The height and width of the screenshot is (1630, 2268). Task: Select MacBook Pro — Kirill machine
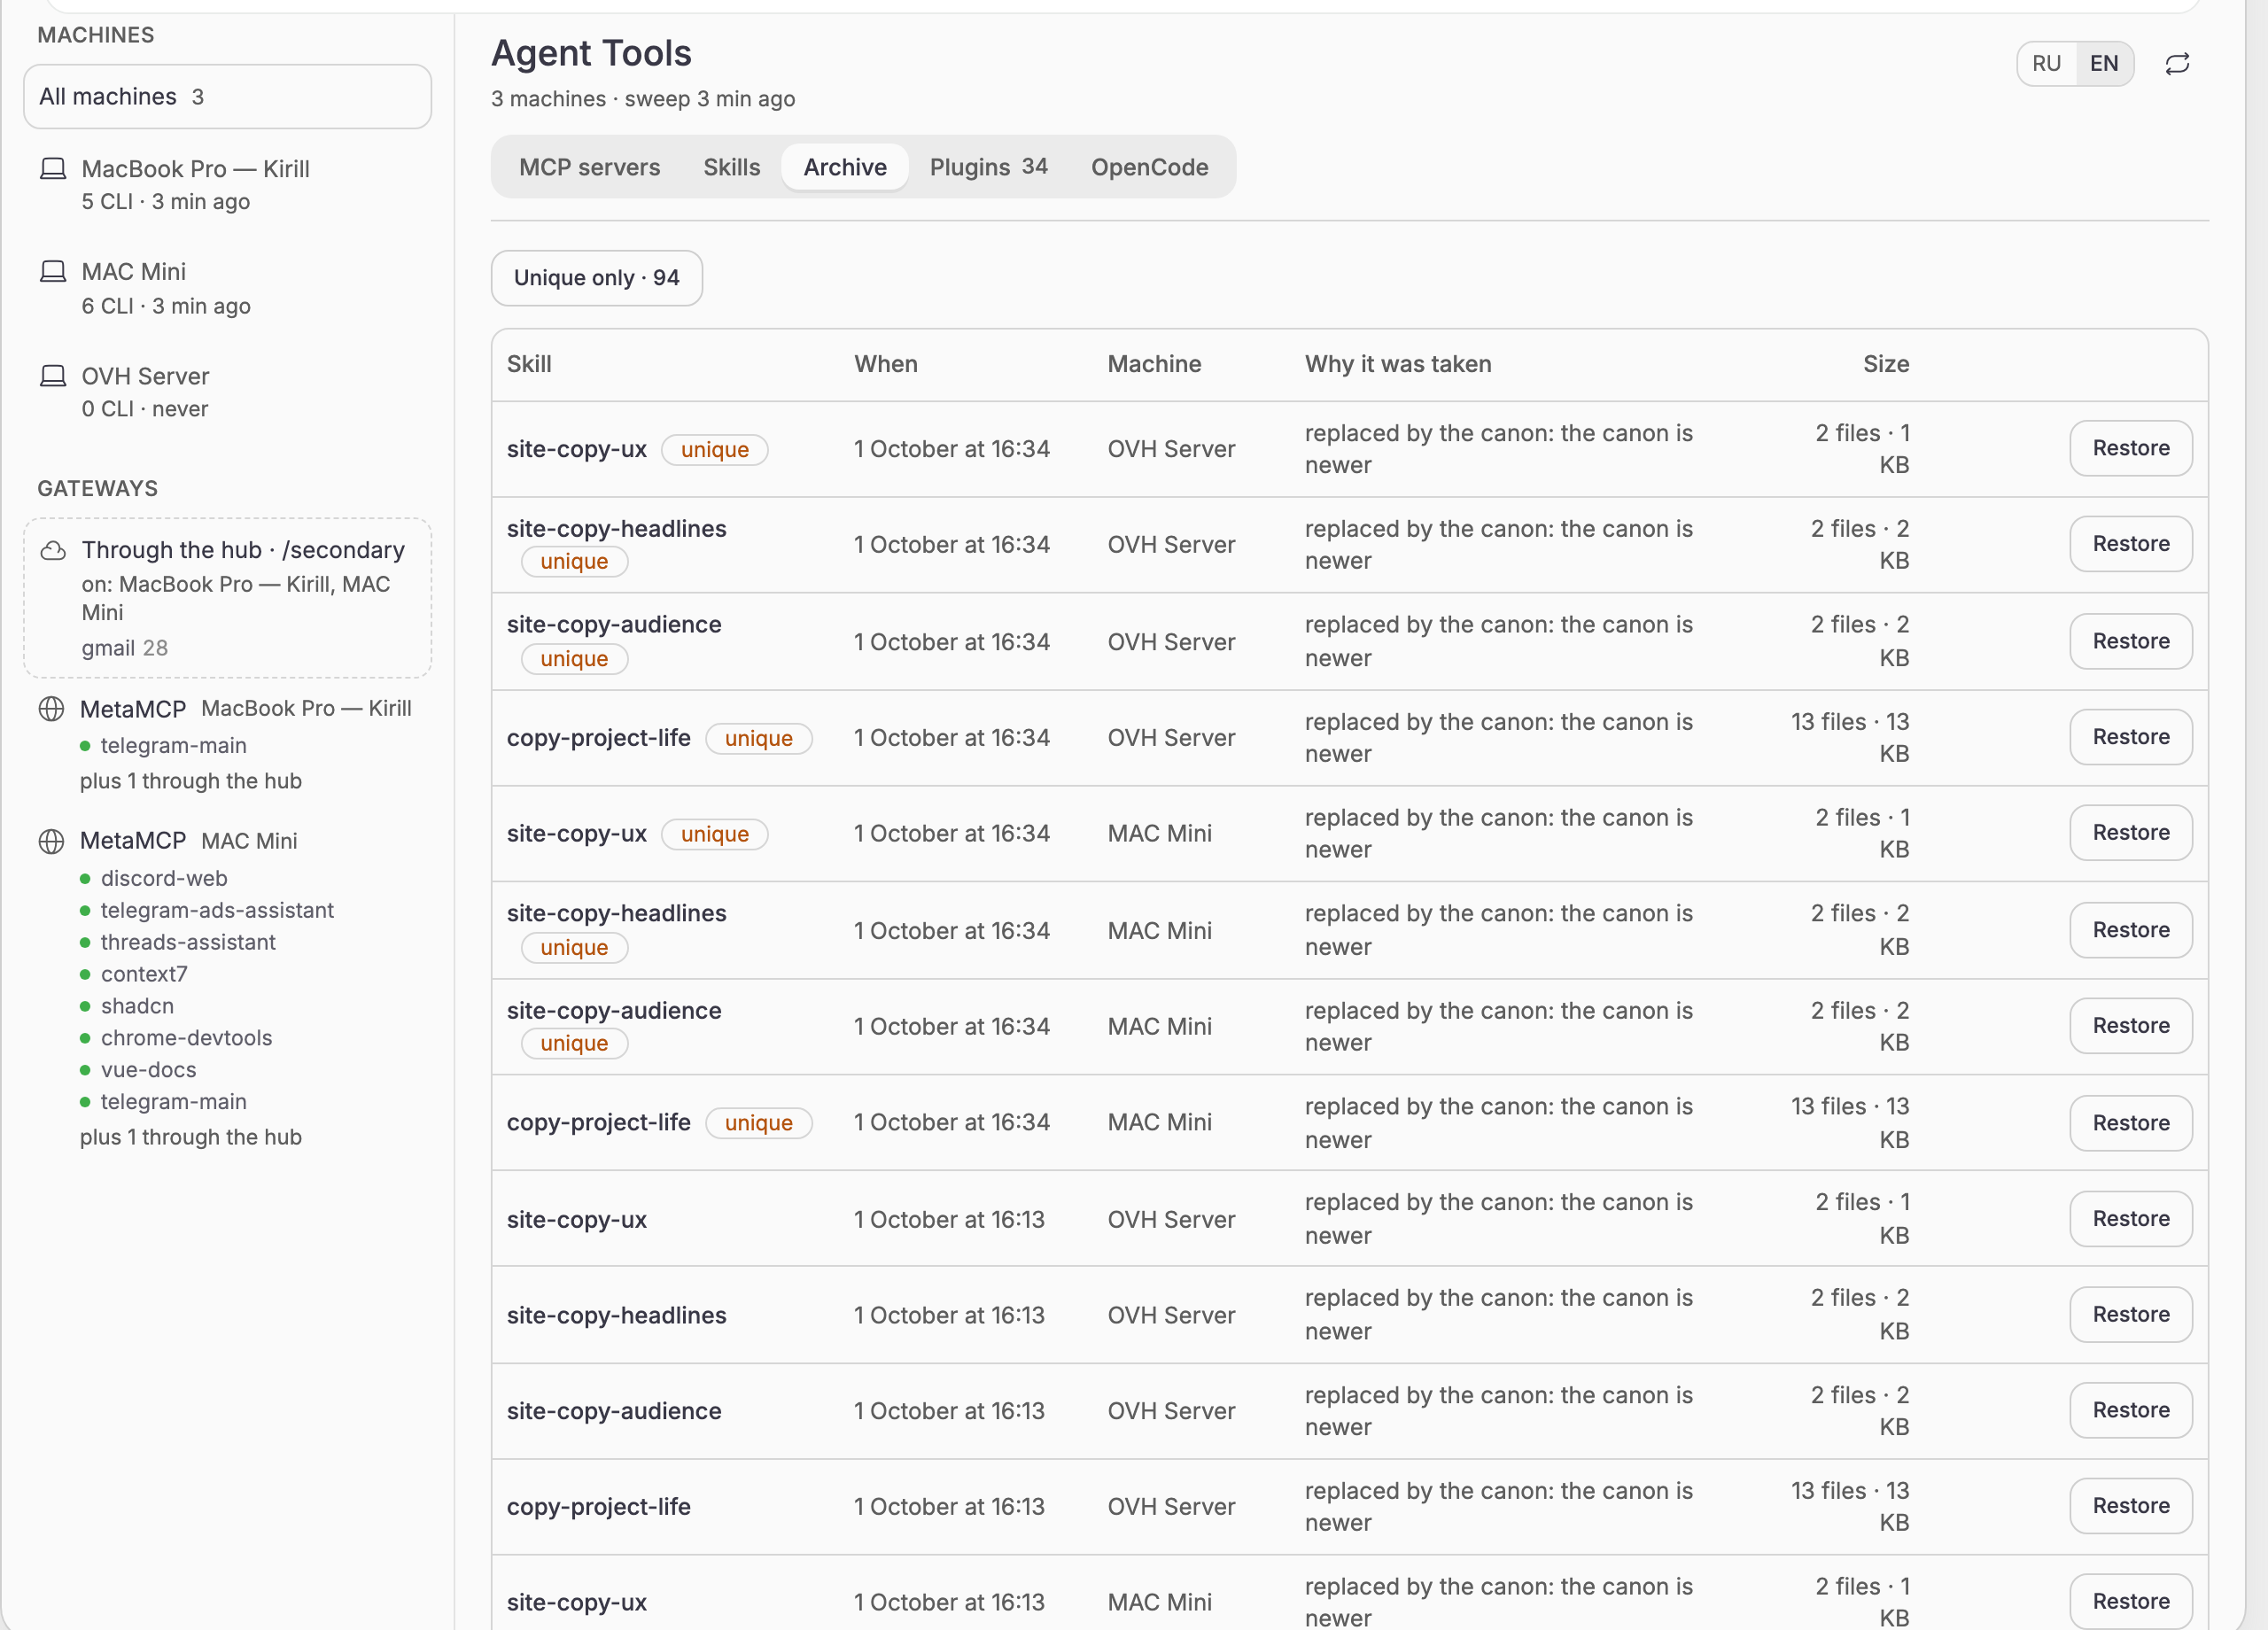(x=227, y=185)
